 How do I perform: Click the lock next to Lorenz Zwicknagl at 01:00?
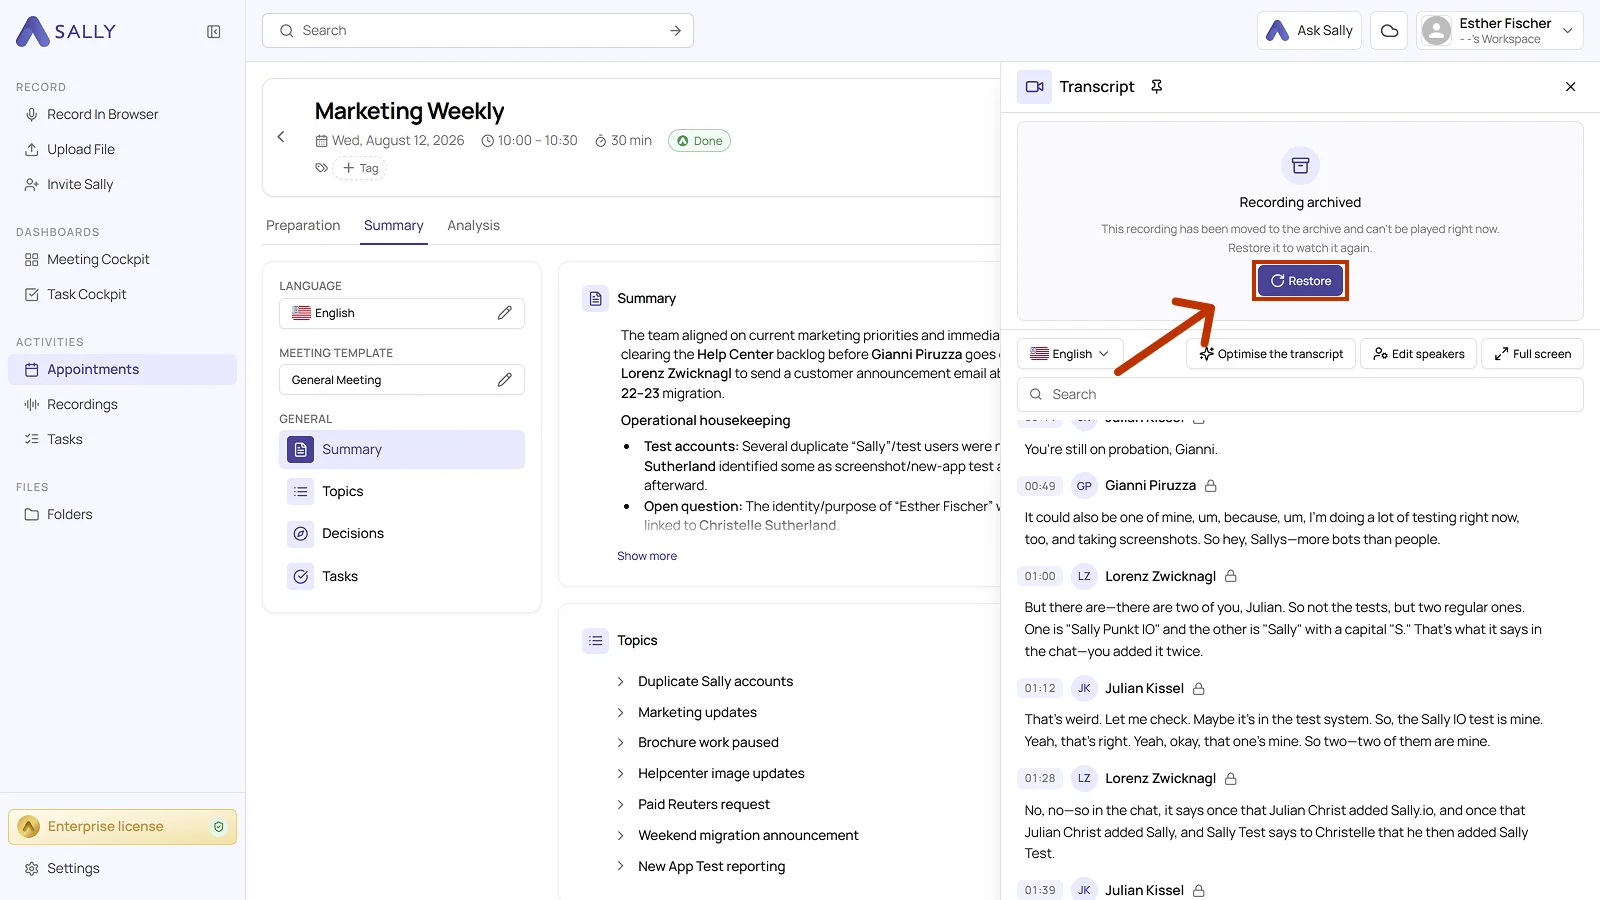coord(1231,576)
